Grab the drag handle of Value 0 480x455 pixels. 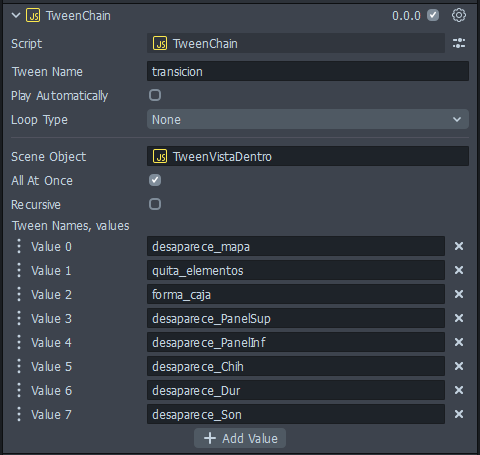pos(19,246)
